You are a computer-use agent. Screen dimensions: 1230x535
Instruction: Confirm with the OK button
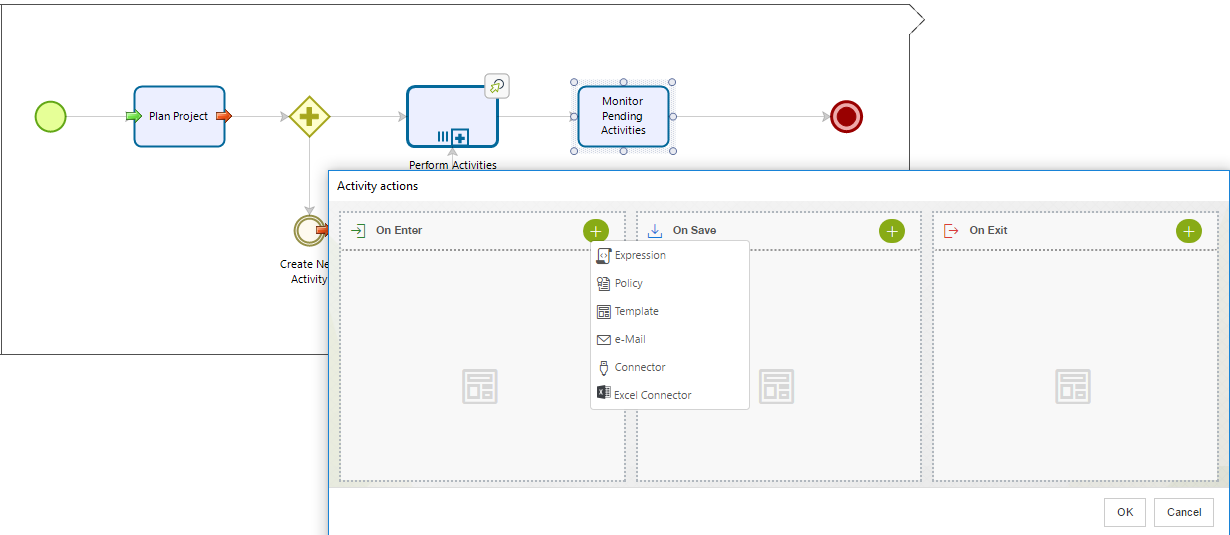[x=1124, y=512]
